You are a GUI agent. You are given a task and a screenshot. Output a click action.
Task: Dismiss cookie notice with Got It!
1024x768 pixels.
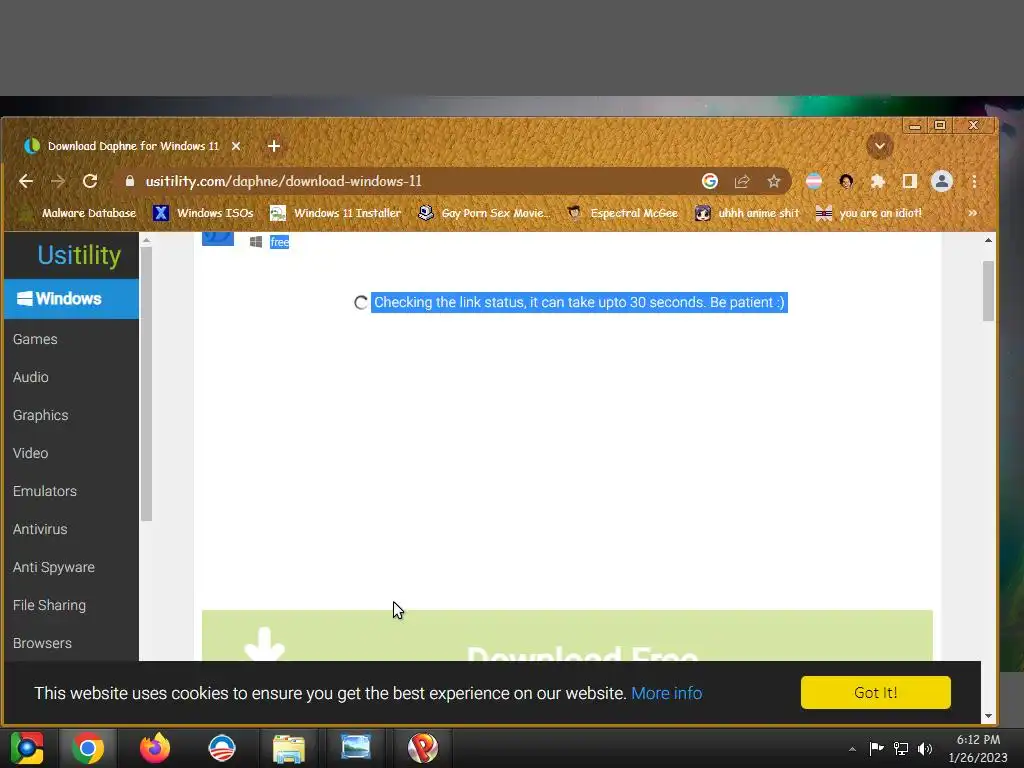click(x=876, y=692)
